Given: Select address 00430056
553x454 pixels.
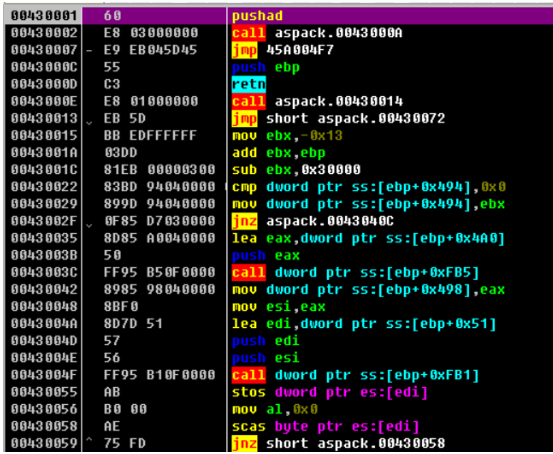Looking at the screenshot, I should coord(44,410).
